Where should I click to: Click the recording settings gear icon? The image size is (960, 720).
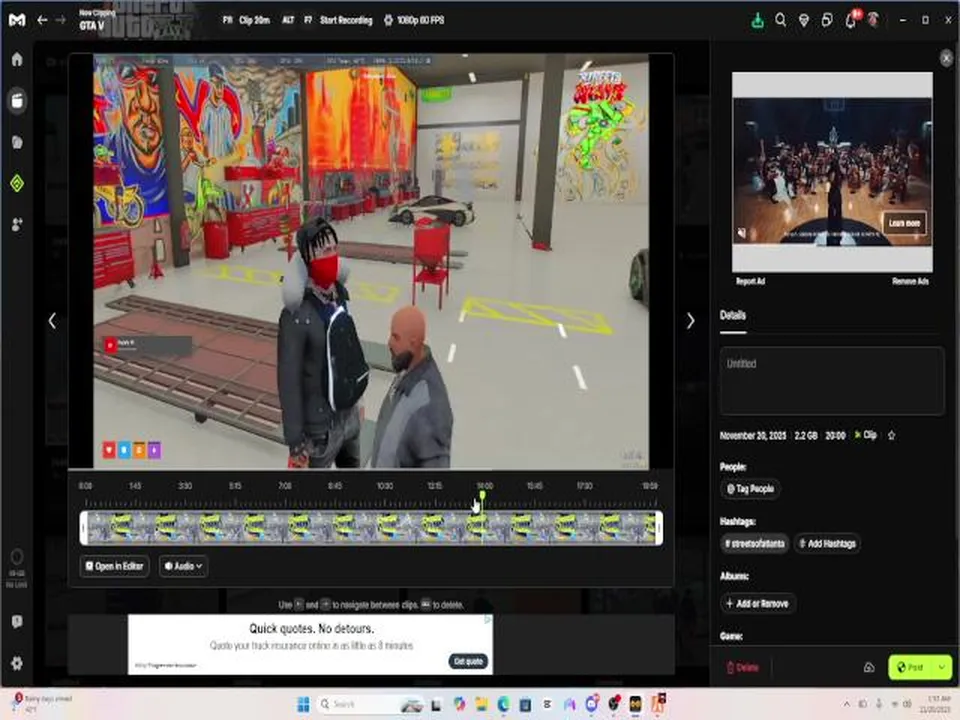pyautogui.click(x=388, y=20)
